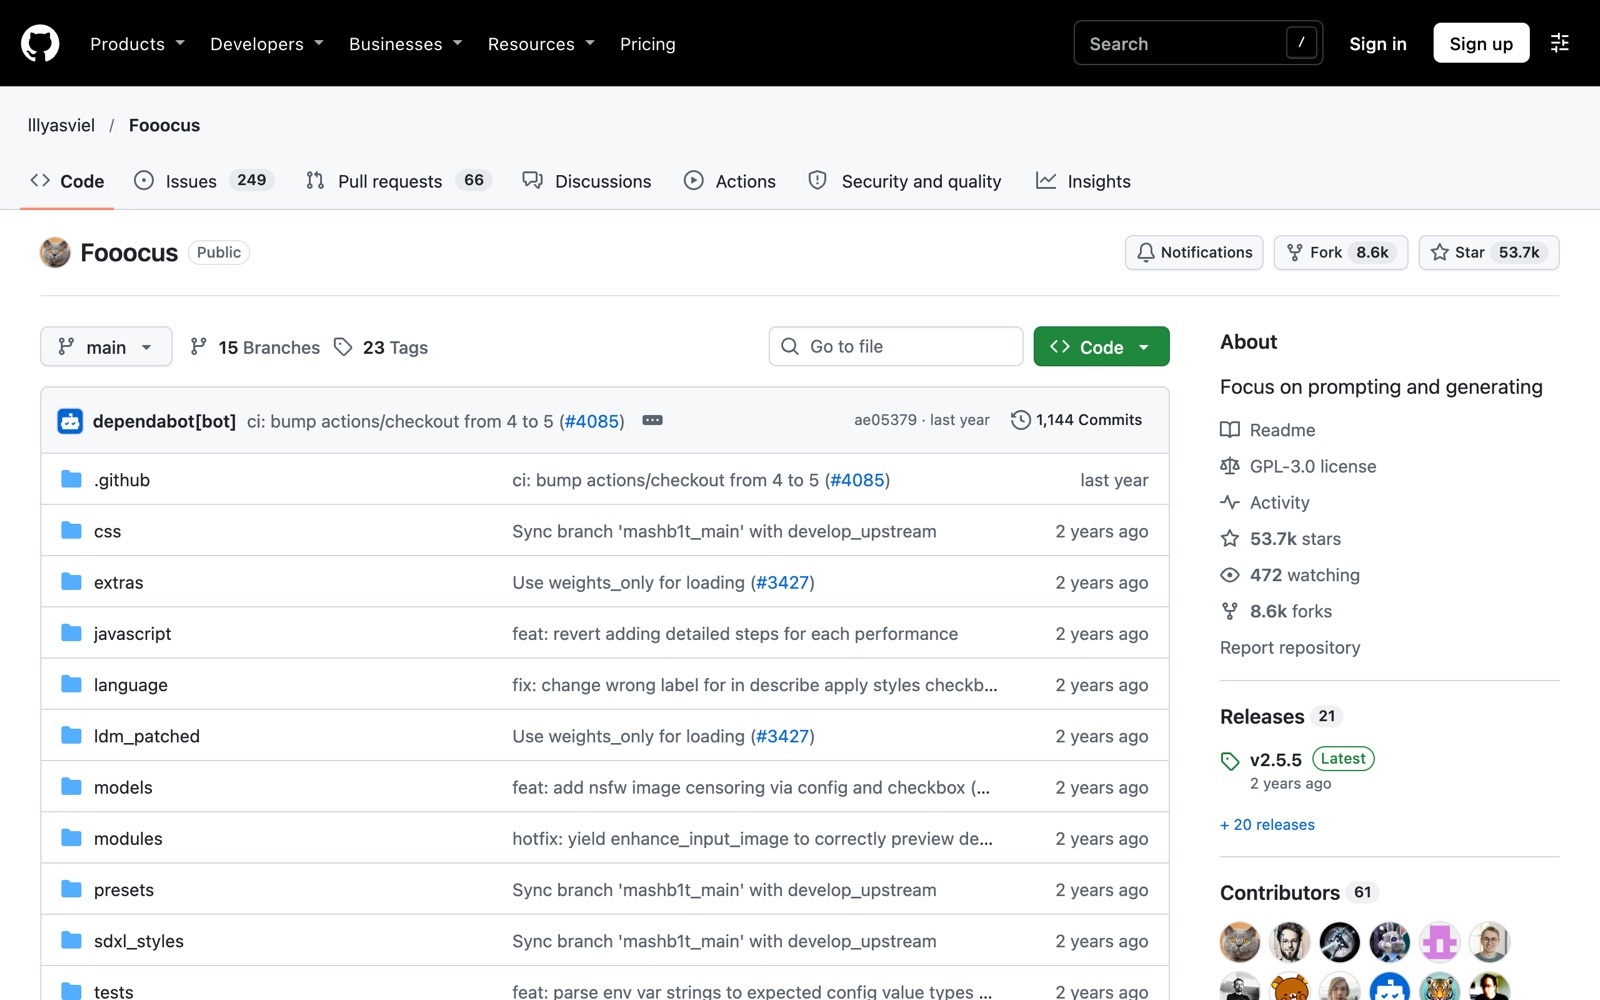1600x1000 pixels.
Task: Focus the Go to file field
Action: coord(896,346)
